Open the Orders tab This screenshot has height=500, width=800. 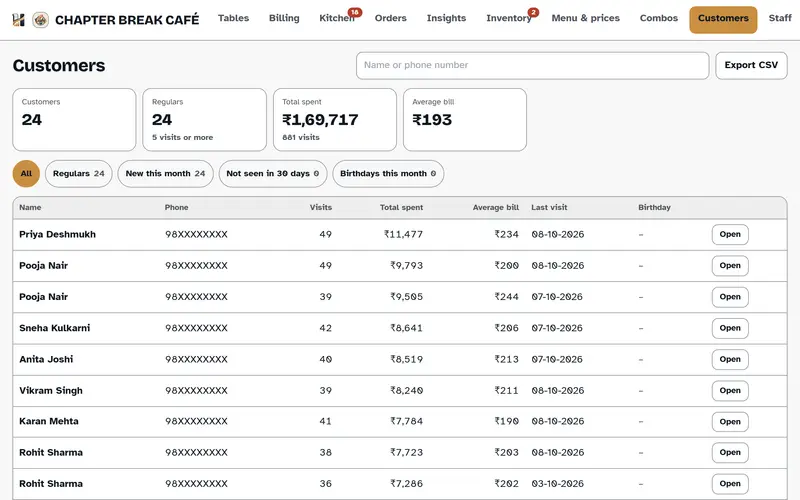tap(390, 18)
